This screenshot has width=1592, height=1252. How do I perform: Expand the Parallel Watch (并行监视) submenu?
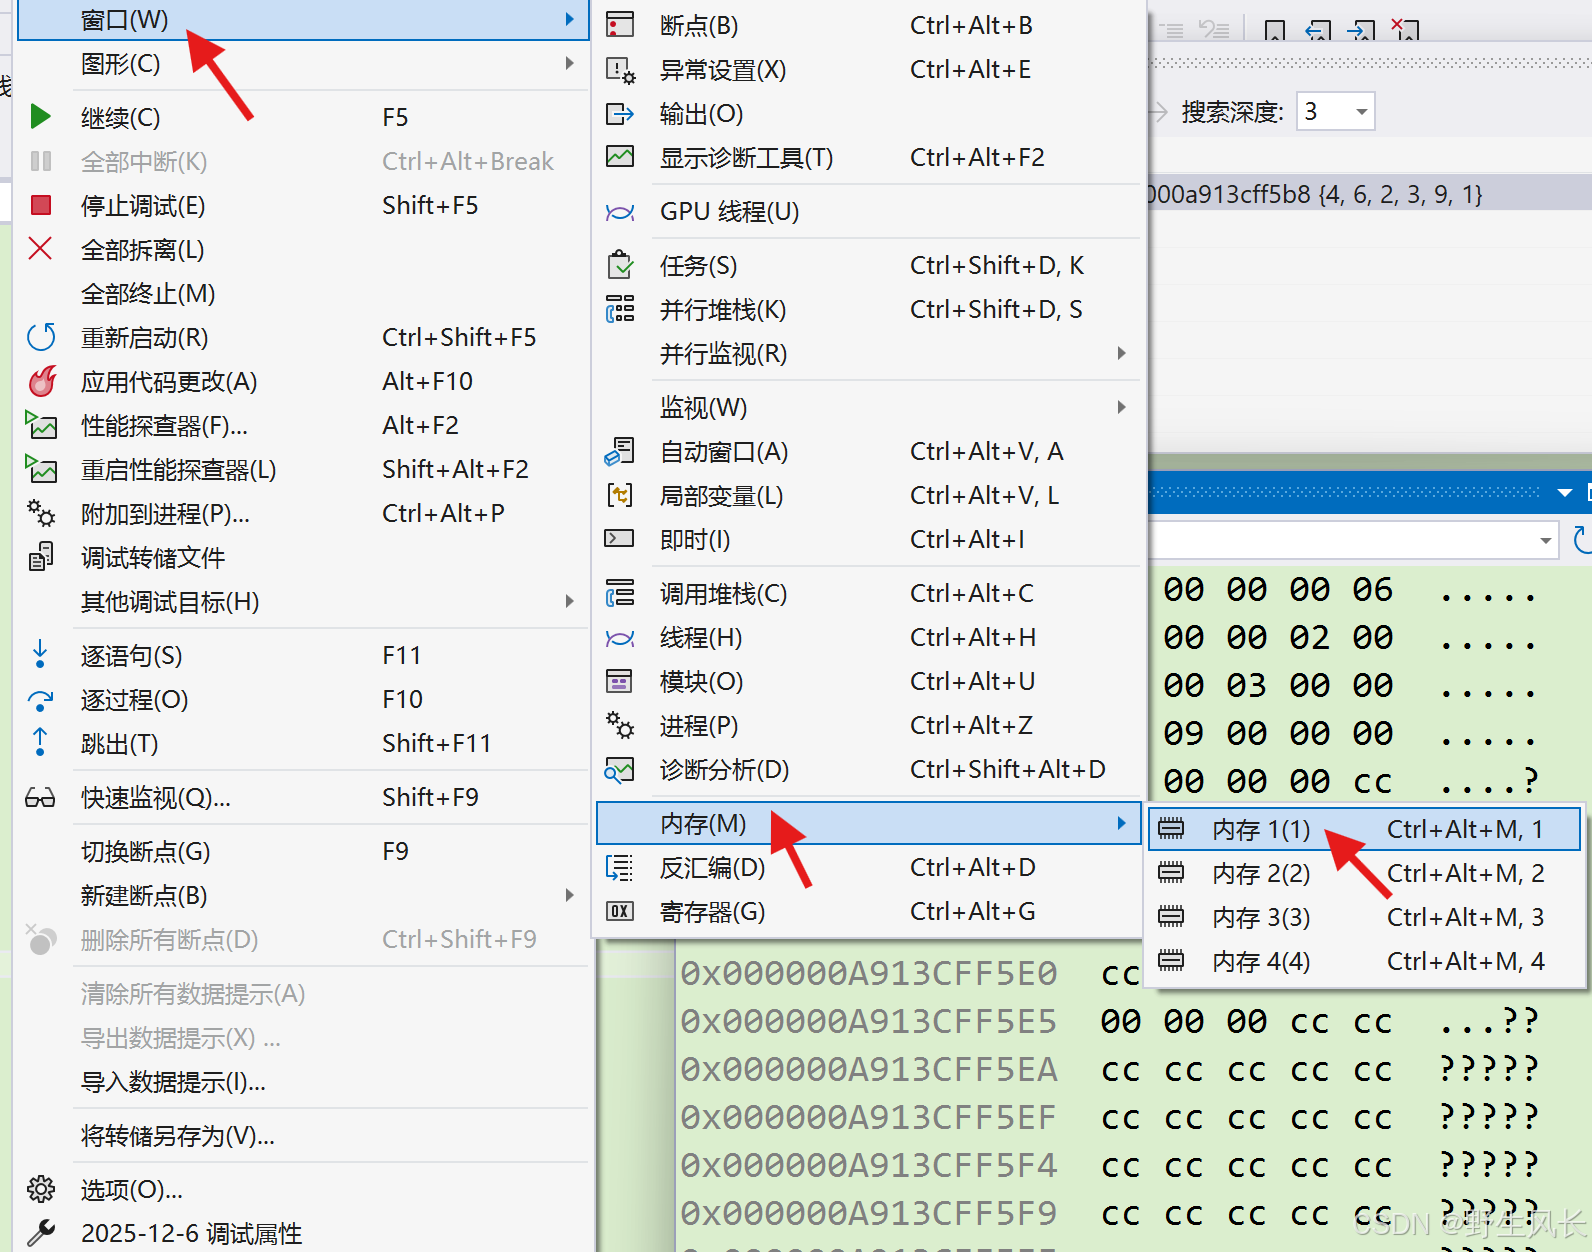pos(1121,353)
